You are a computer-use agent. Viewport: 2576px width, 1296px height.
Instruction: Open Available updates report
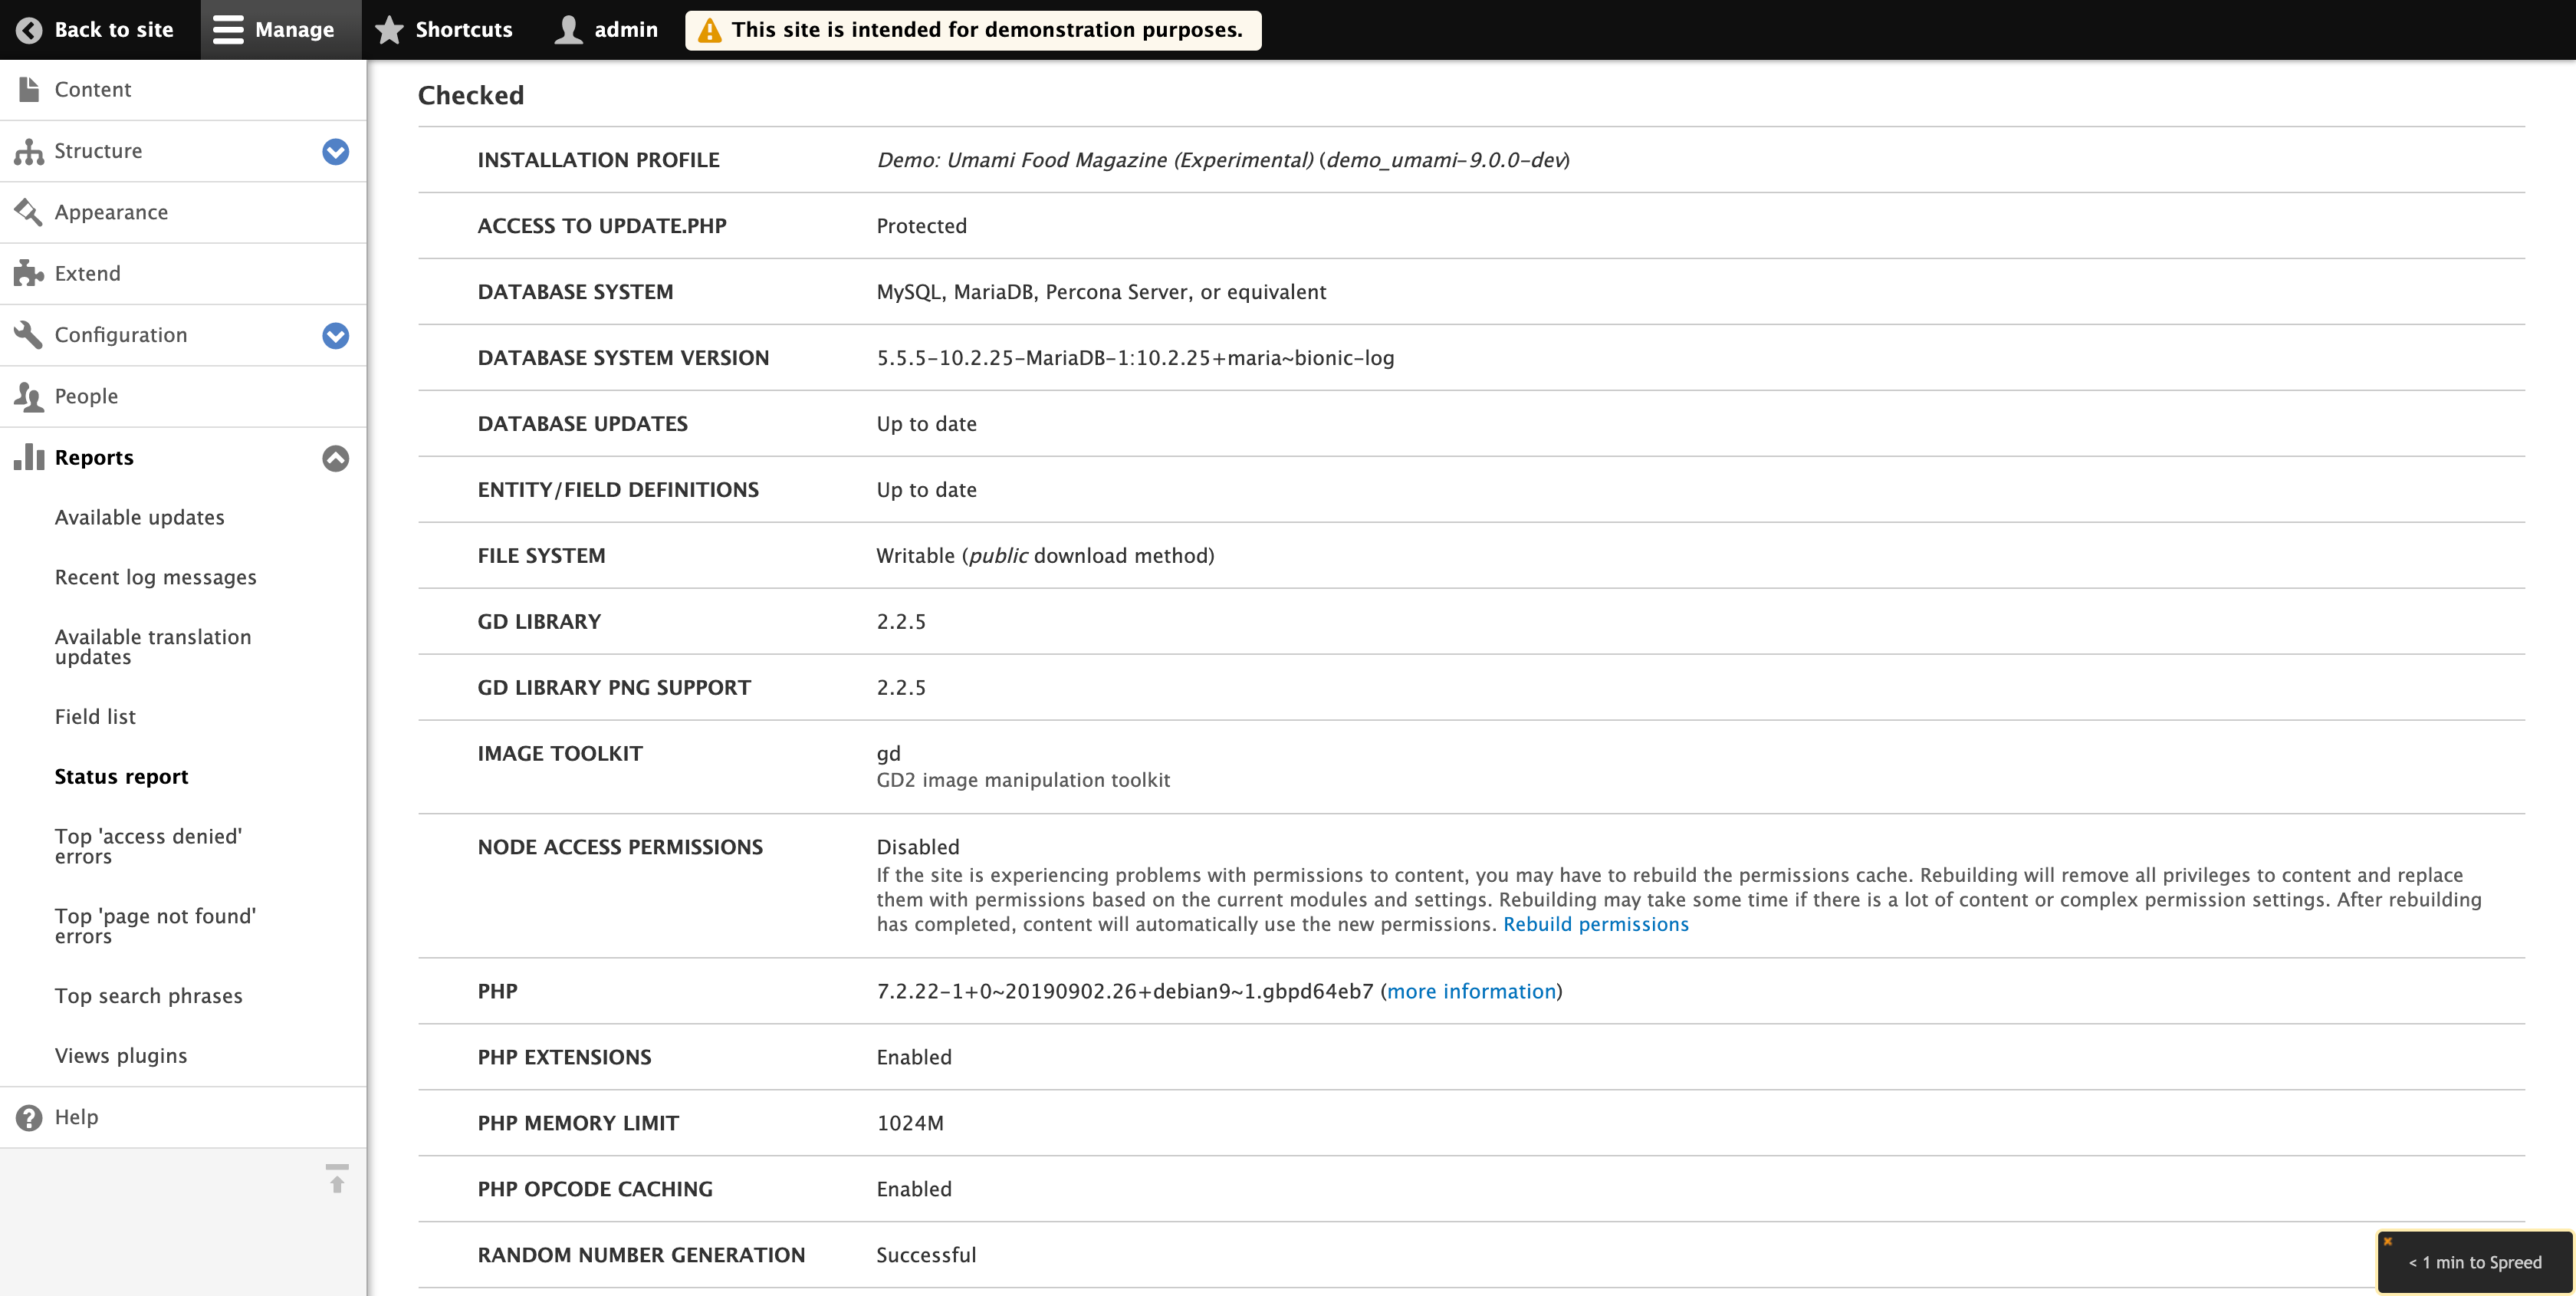pyautogui.click(x=140, y=517)
